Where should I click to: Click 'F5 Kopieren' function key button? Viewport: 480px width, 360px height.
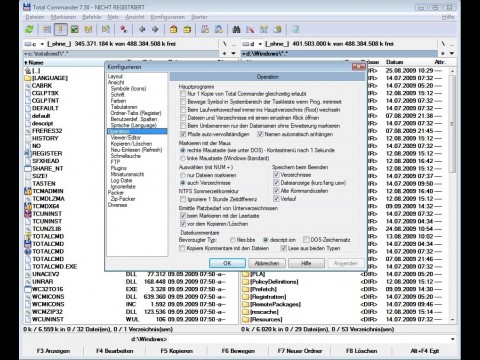[x=176, y=351]
